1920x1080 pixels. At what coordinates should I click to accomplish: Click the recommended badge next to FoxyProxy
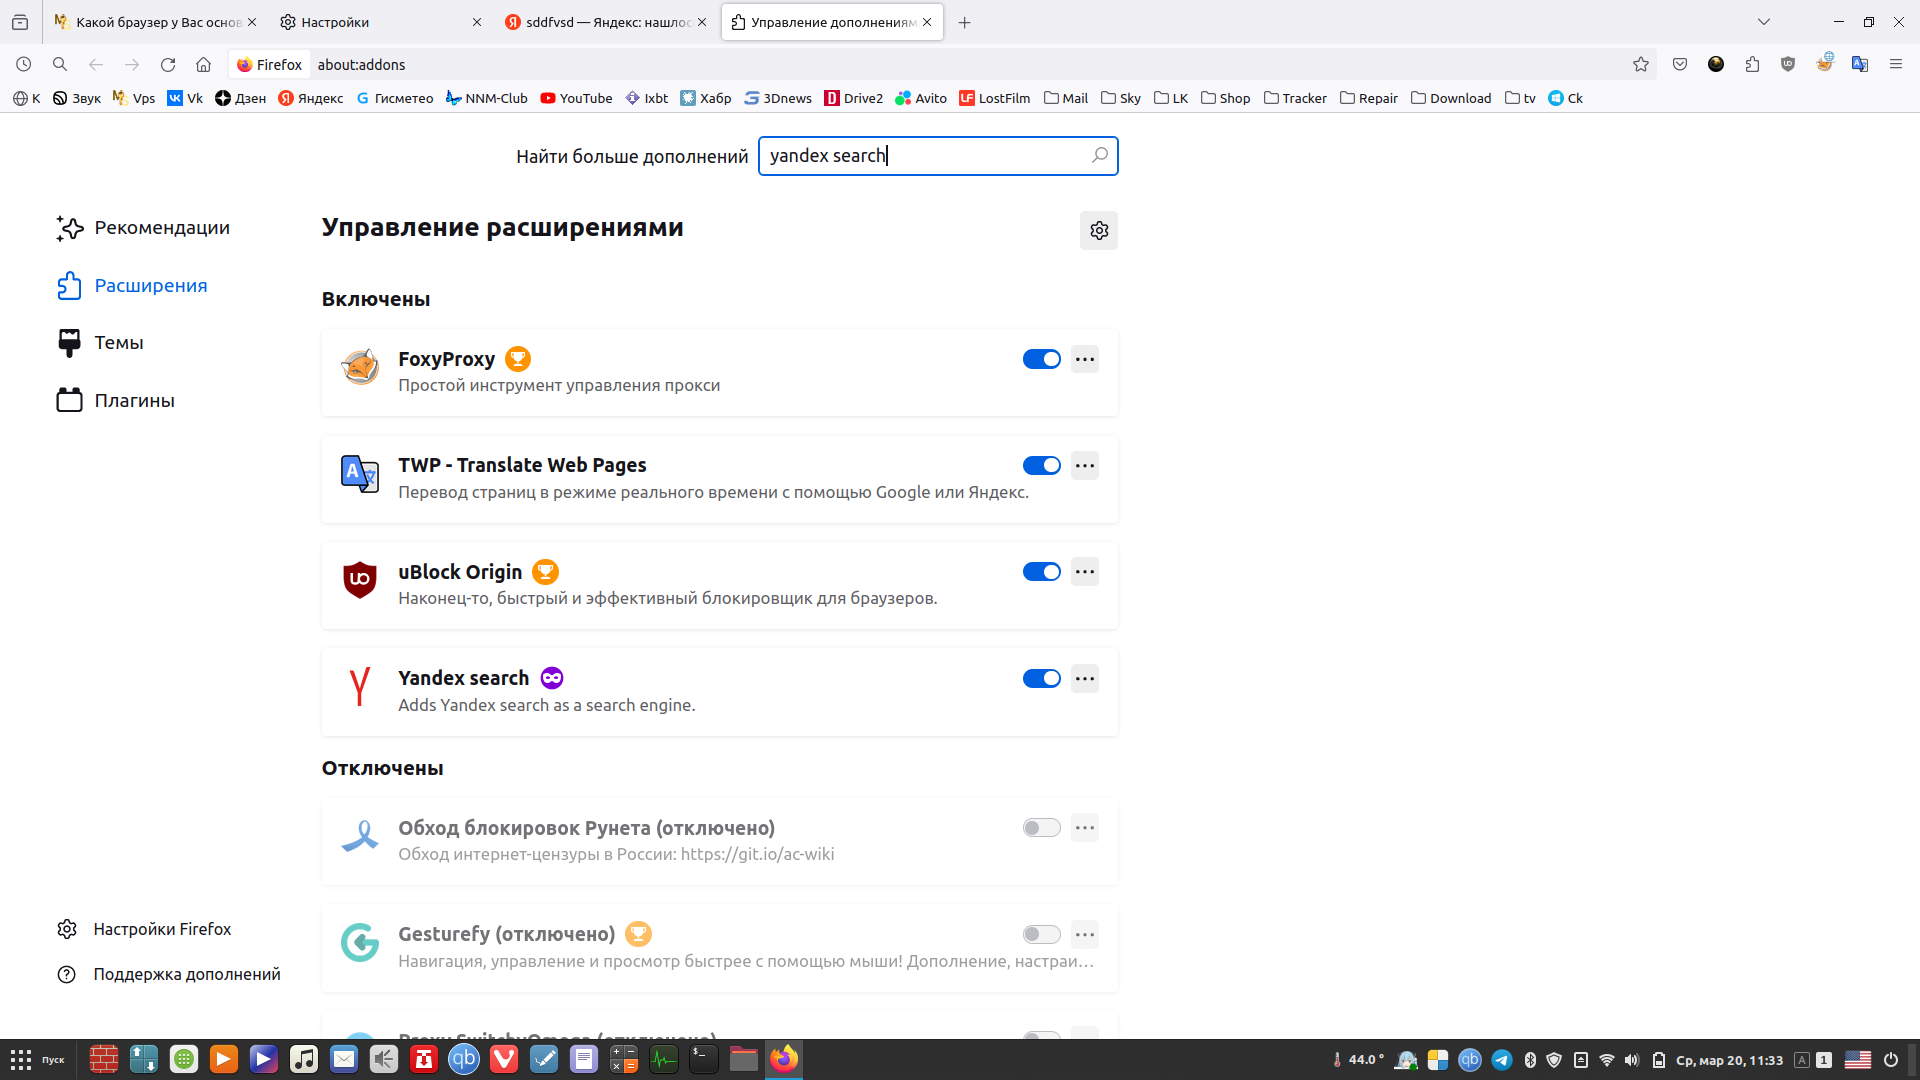(518, 359)
